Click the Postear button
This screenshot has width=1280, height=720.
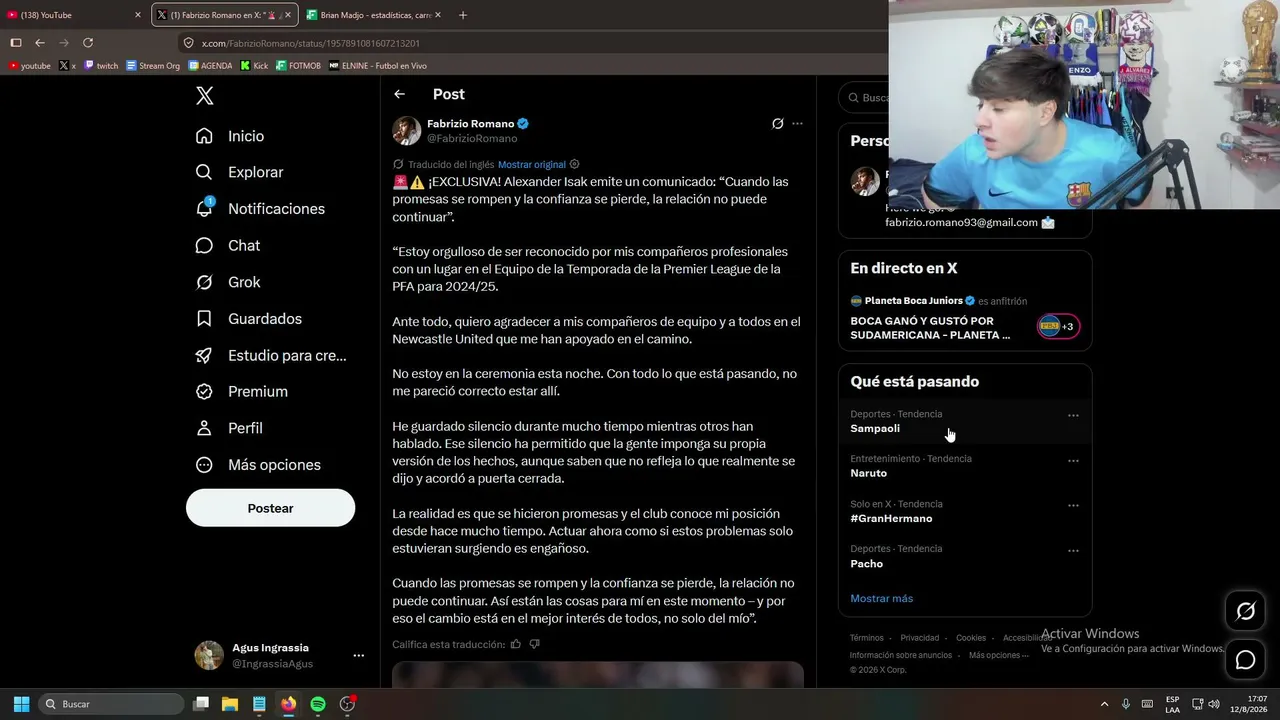click(270, 508)
